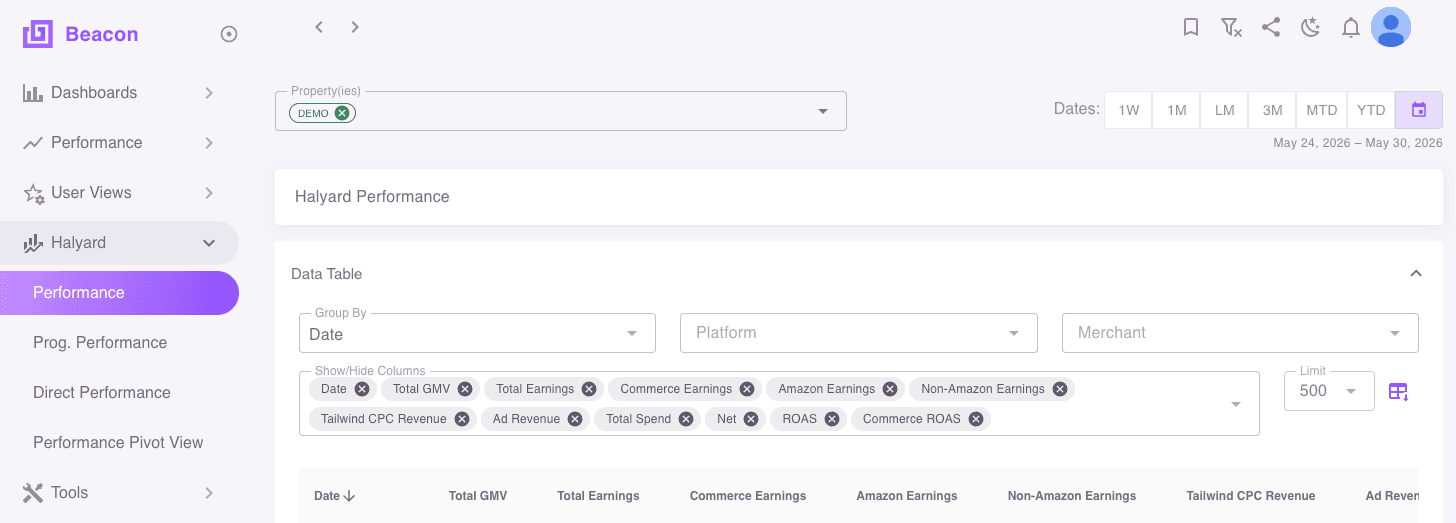The width and height of the screenshot is (1456, 523).
Task: Open Halyard Performance submenu item
Action: [x=119, y=292]
